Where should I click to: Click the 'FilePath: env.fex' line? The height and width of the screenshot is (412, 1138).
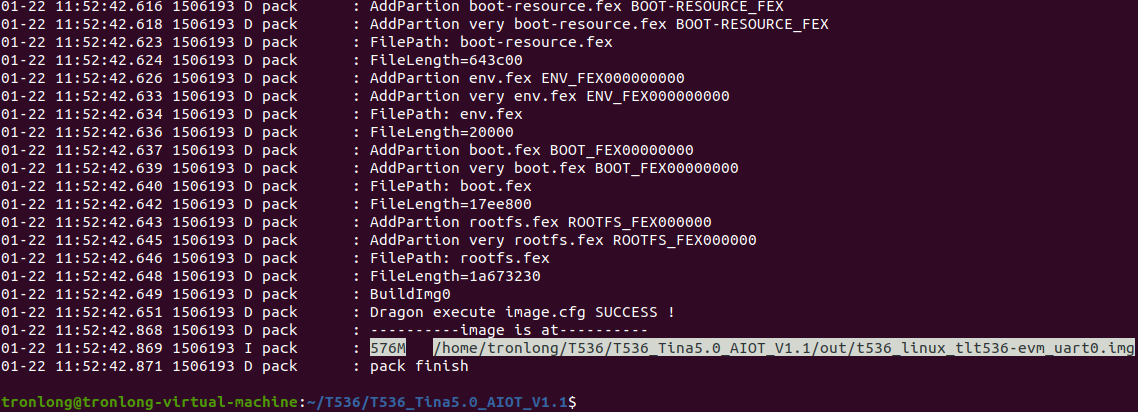446,115
